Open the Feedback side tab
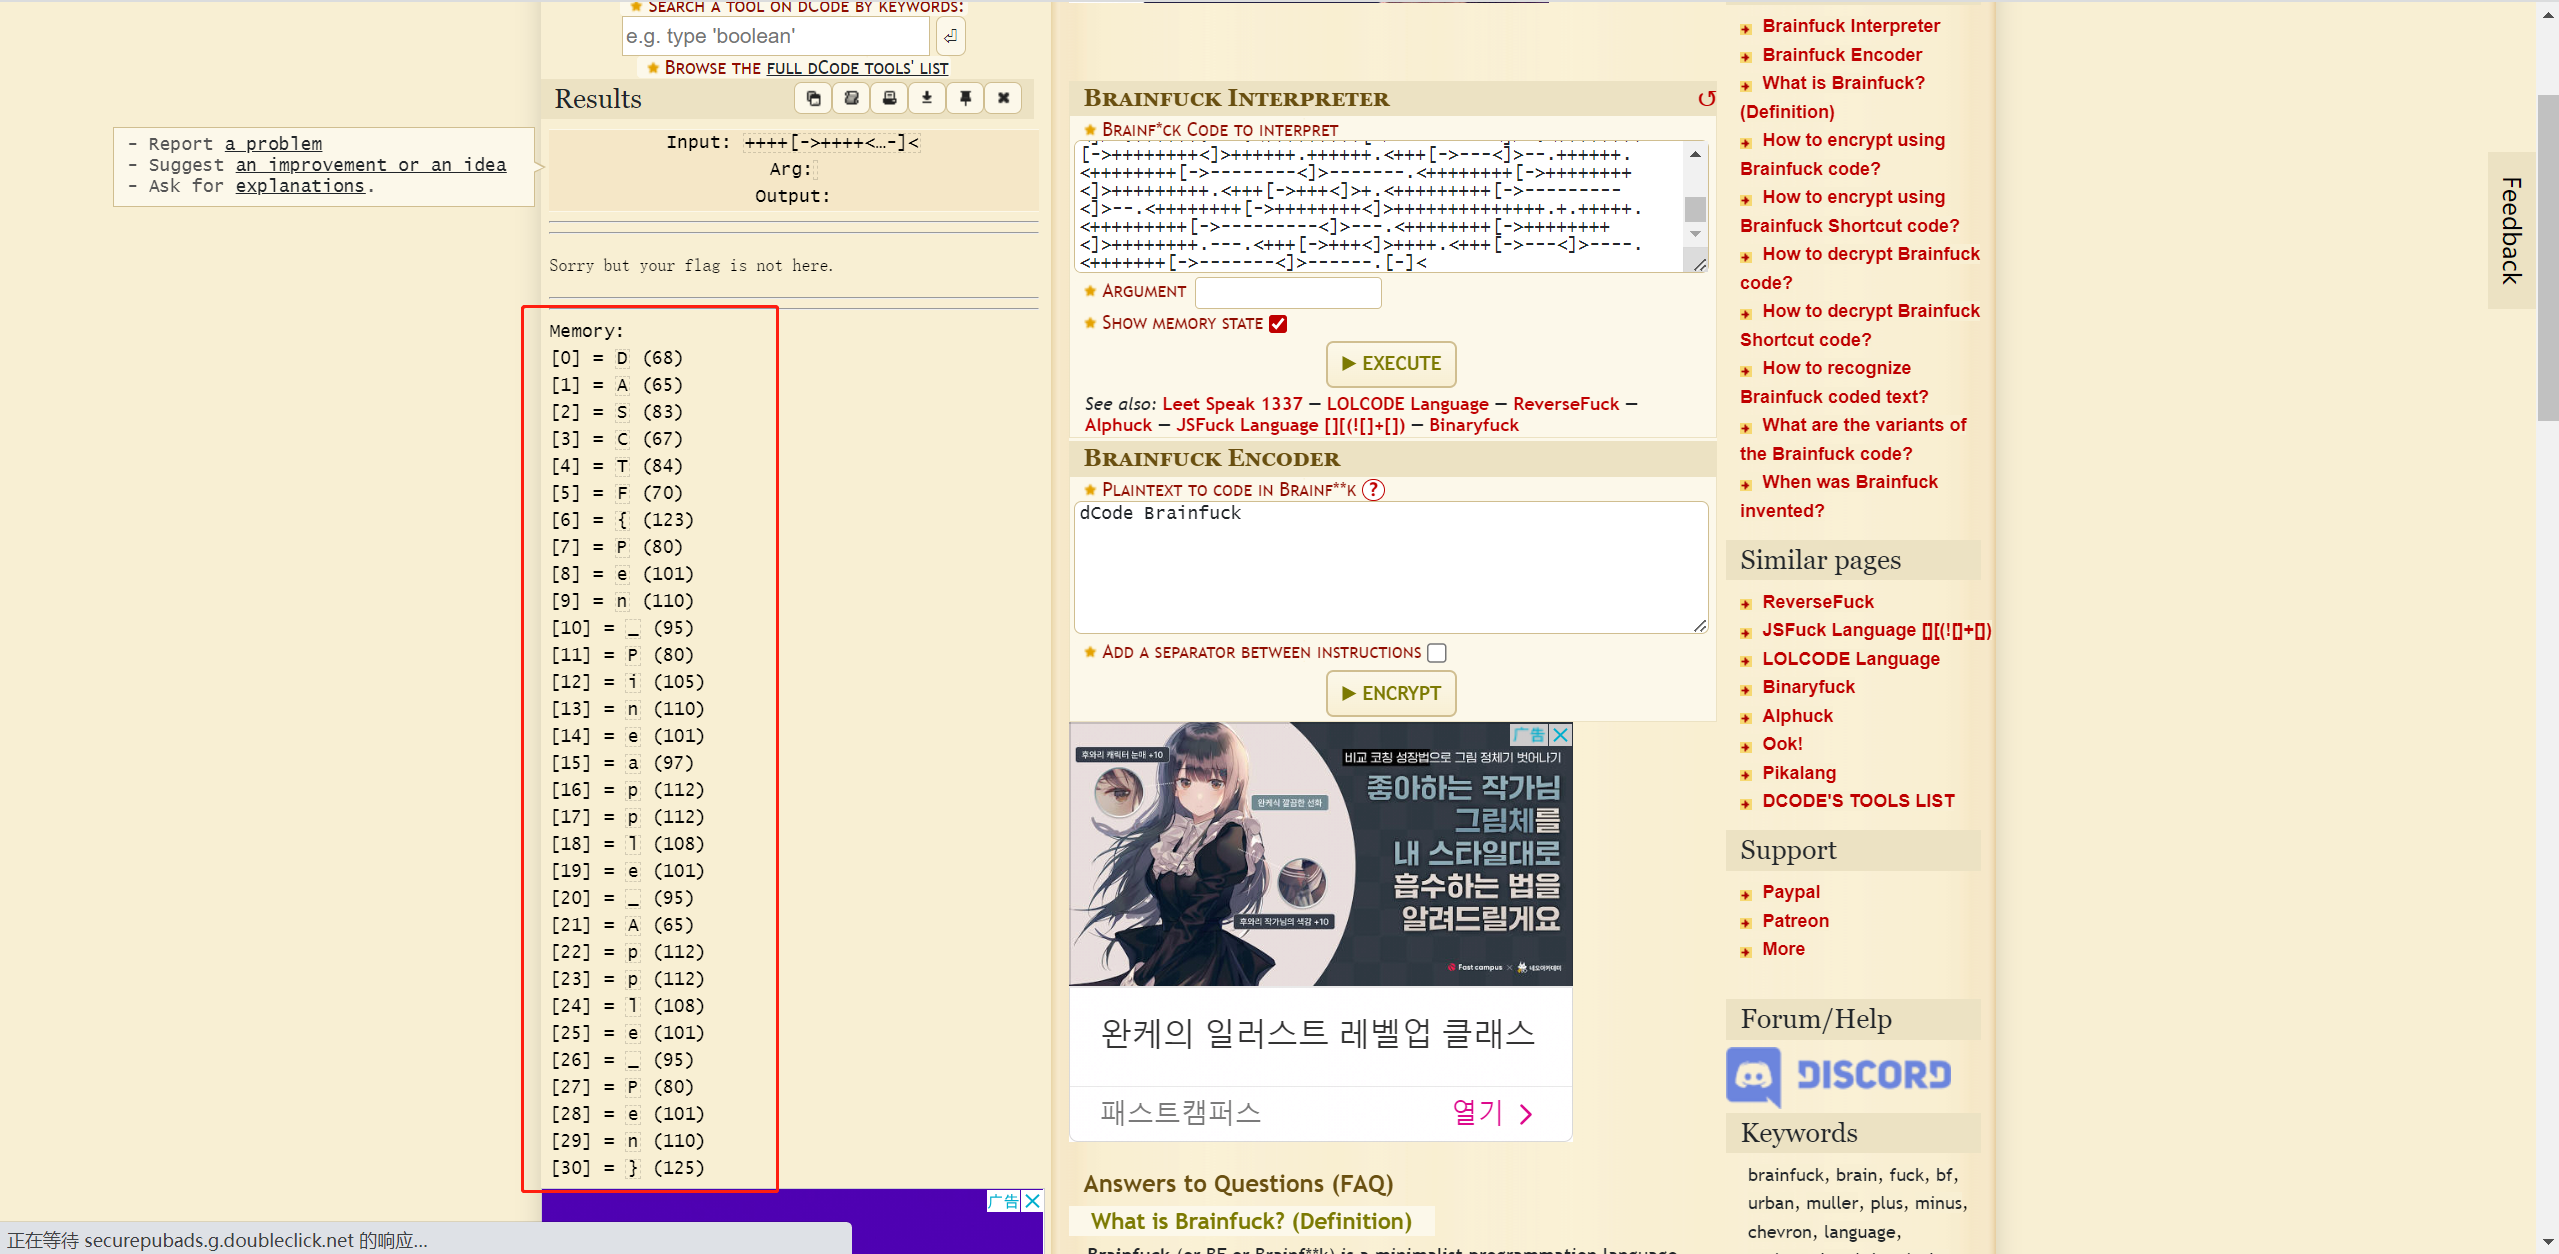 pos(2511,230)
